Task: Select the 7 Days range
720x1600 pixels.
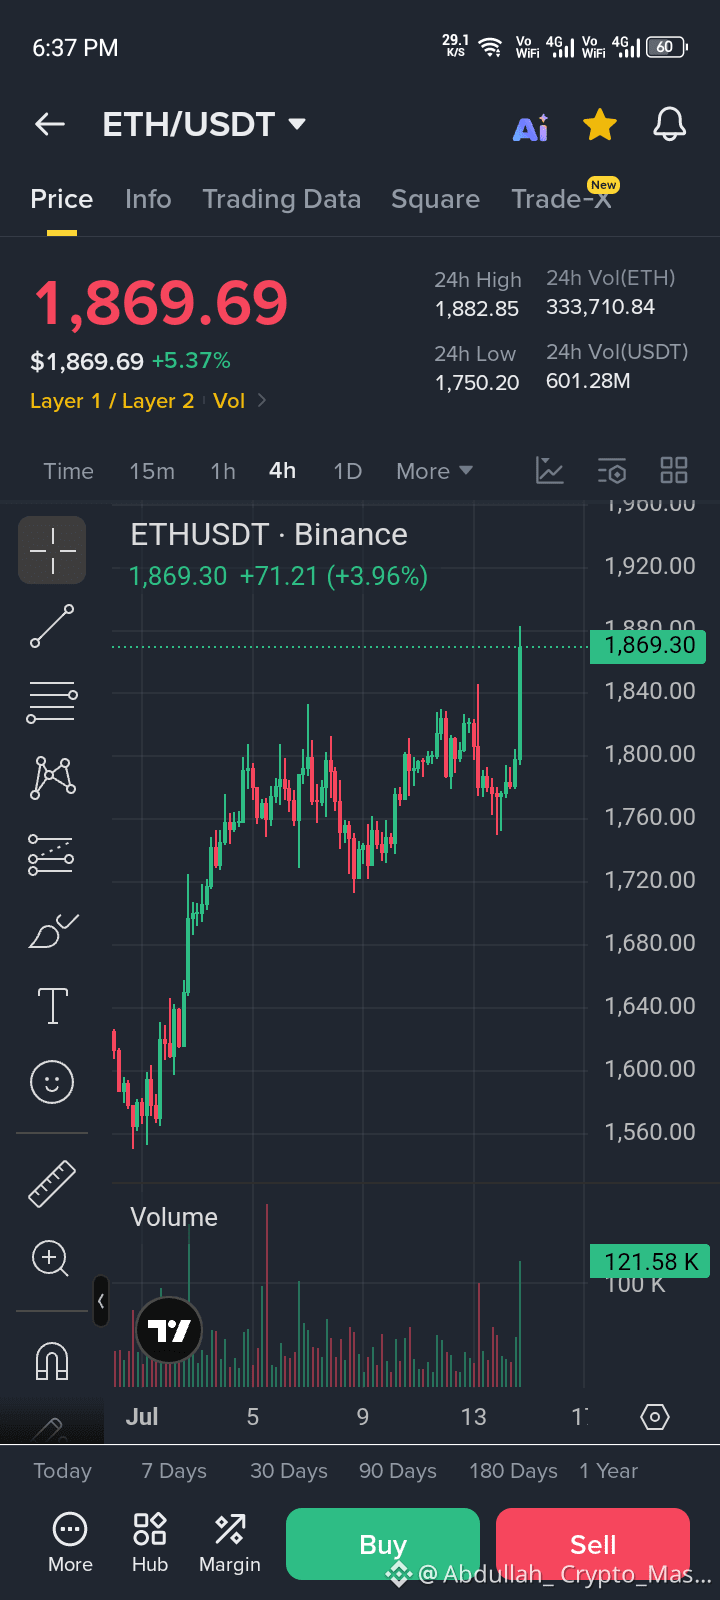Action: [174, 1471]
